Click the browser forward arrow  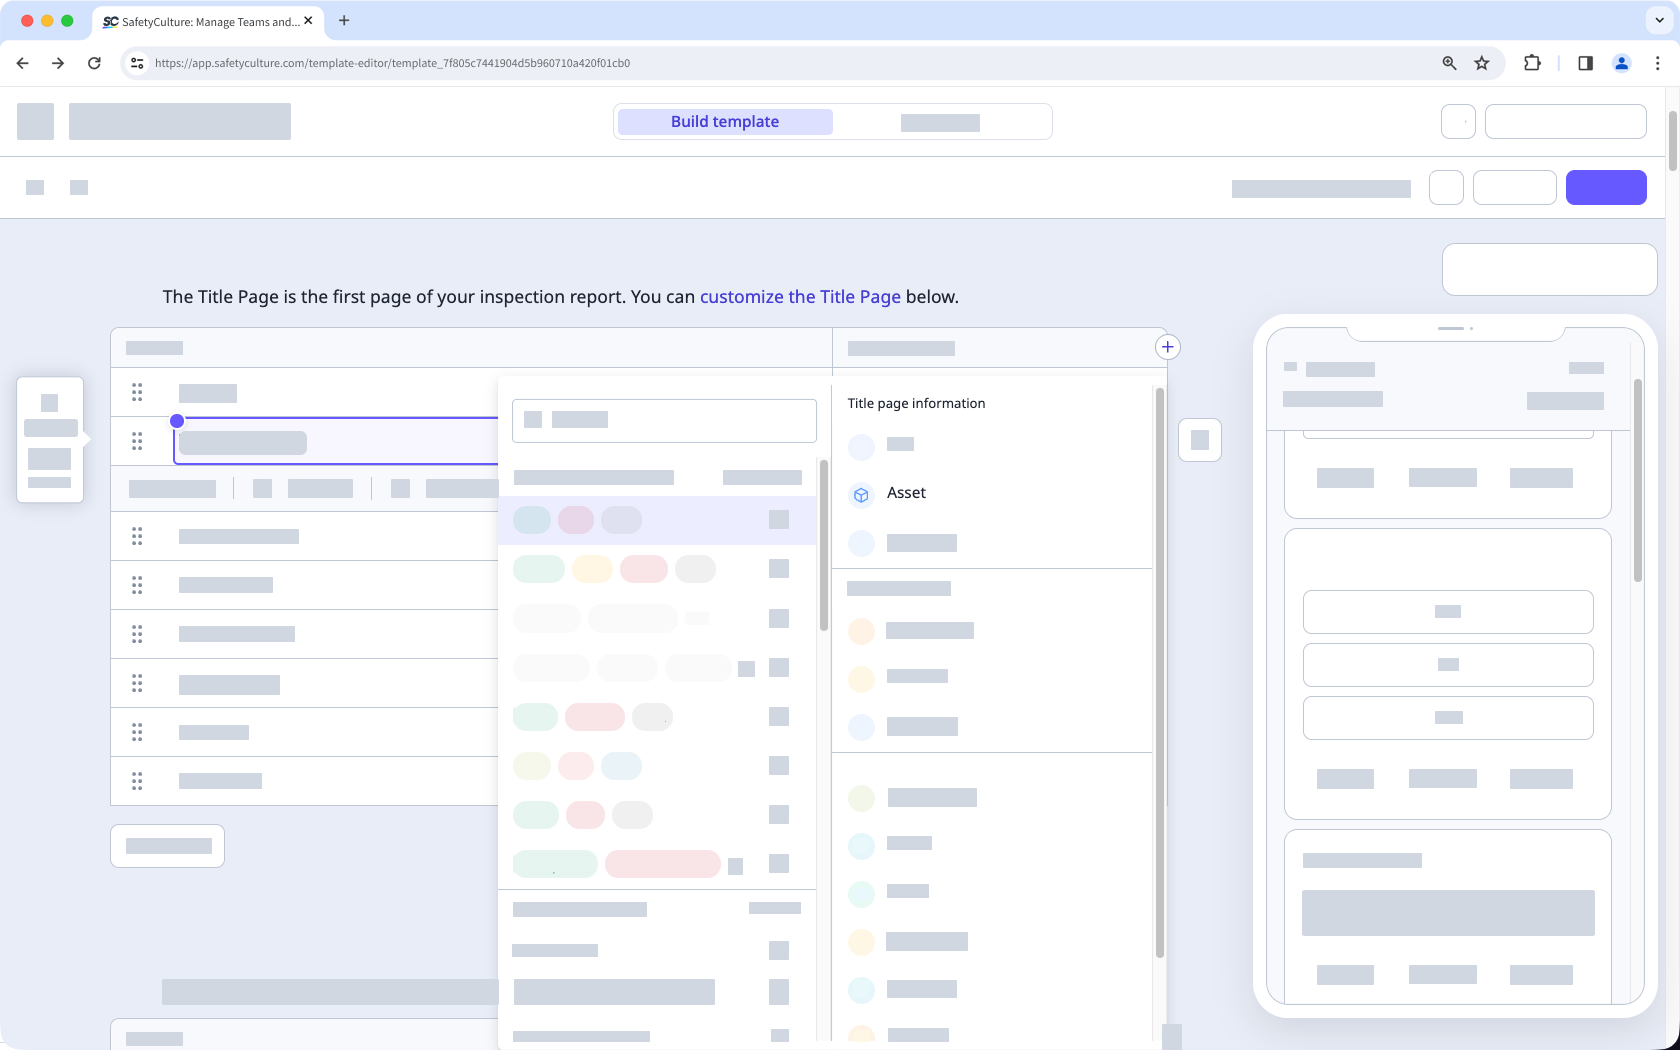(58, 63)
